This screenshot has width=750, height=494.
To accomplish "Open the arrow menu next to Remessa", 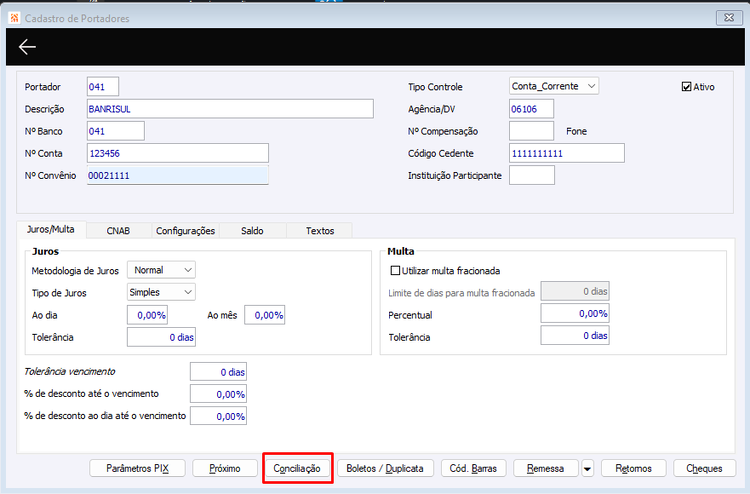I will coord(587,469).
